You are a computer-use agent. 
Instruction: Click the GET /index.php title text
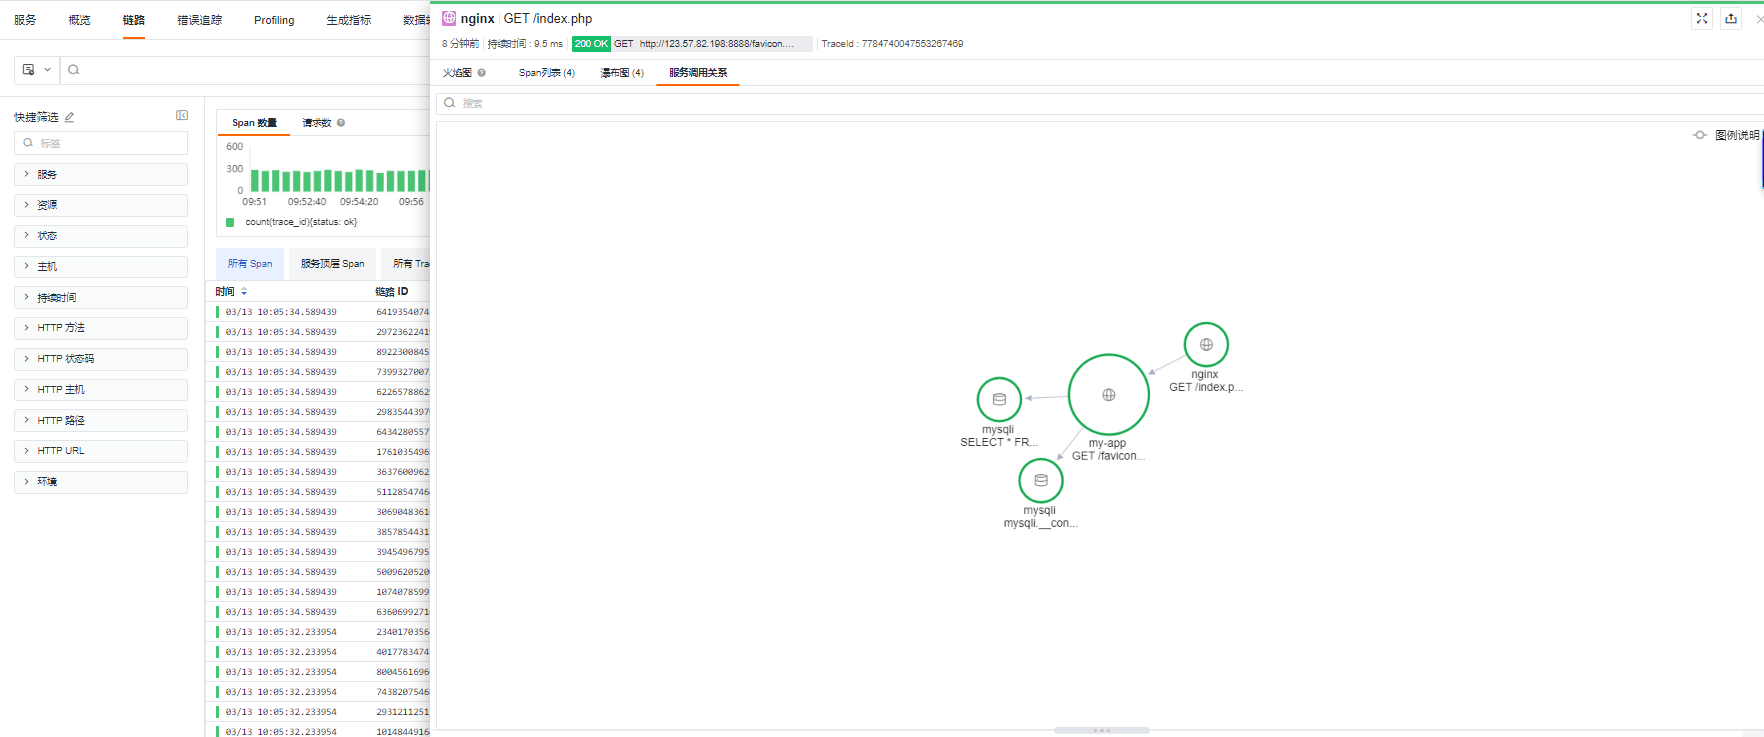(548, 18)
